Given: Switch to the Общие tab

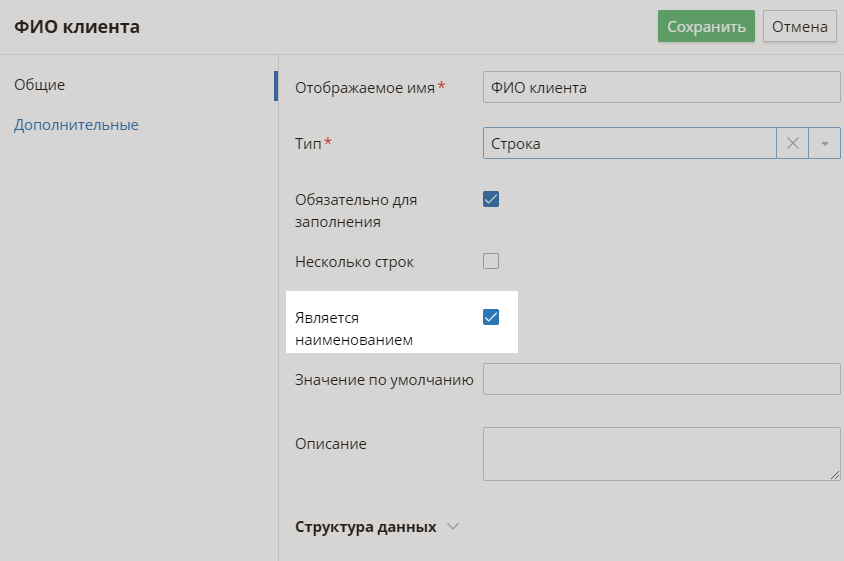Looking at the screenshot, I should tap(40, 85).
